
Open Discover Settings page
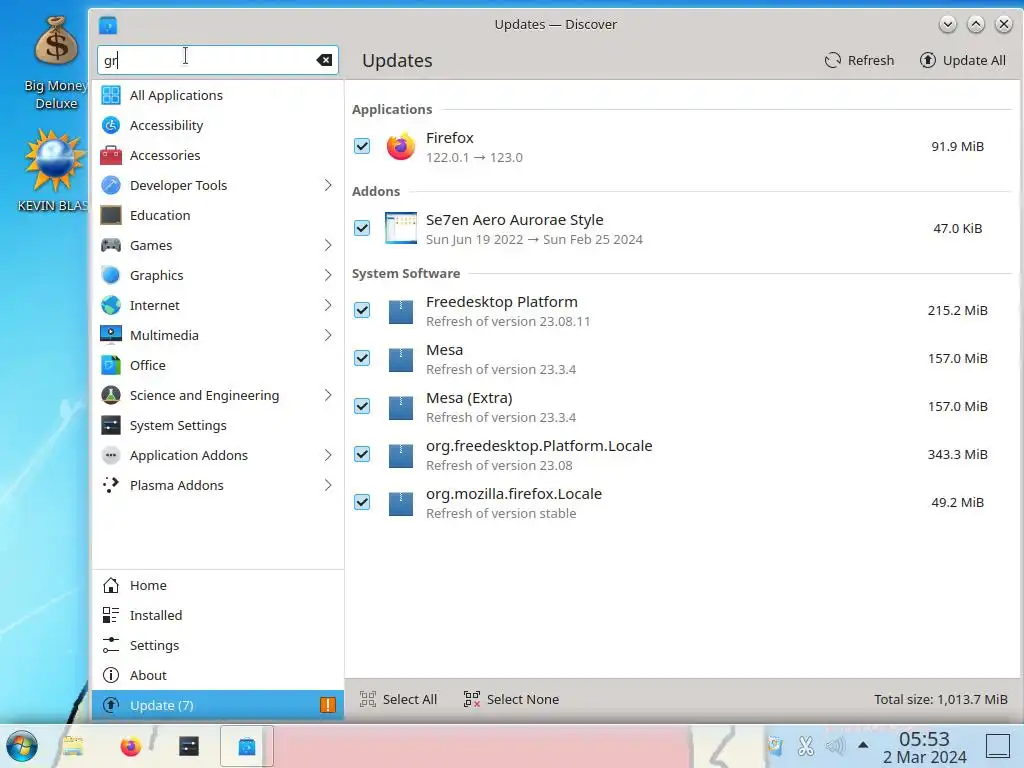pyautogui.click(x=217, y=645)
